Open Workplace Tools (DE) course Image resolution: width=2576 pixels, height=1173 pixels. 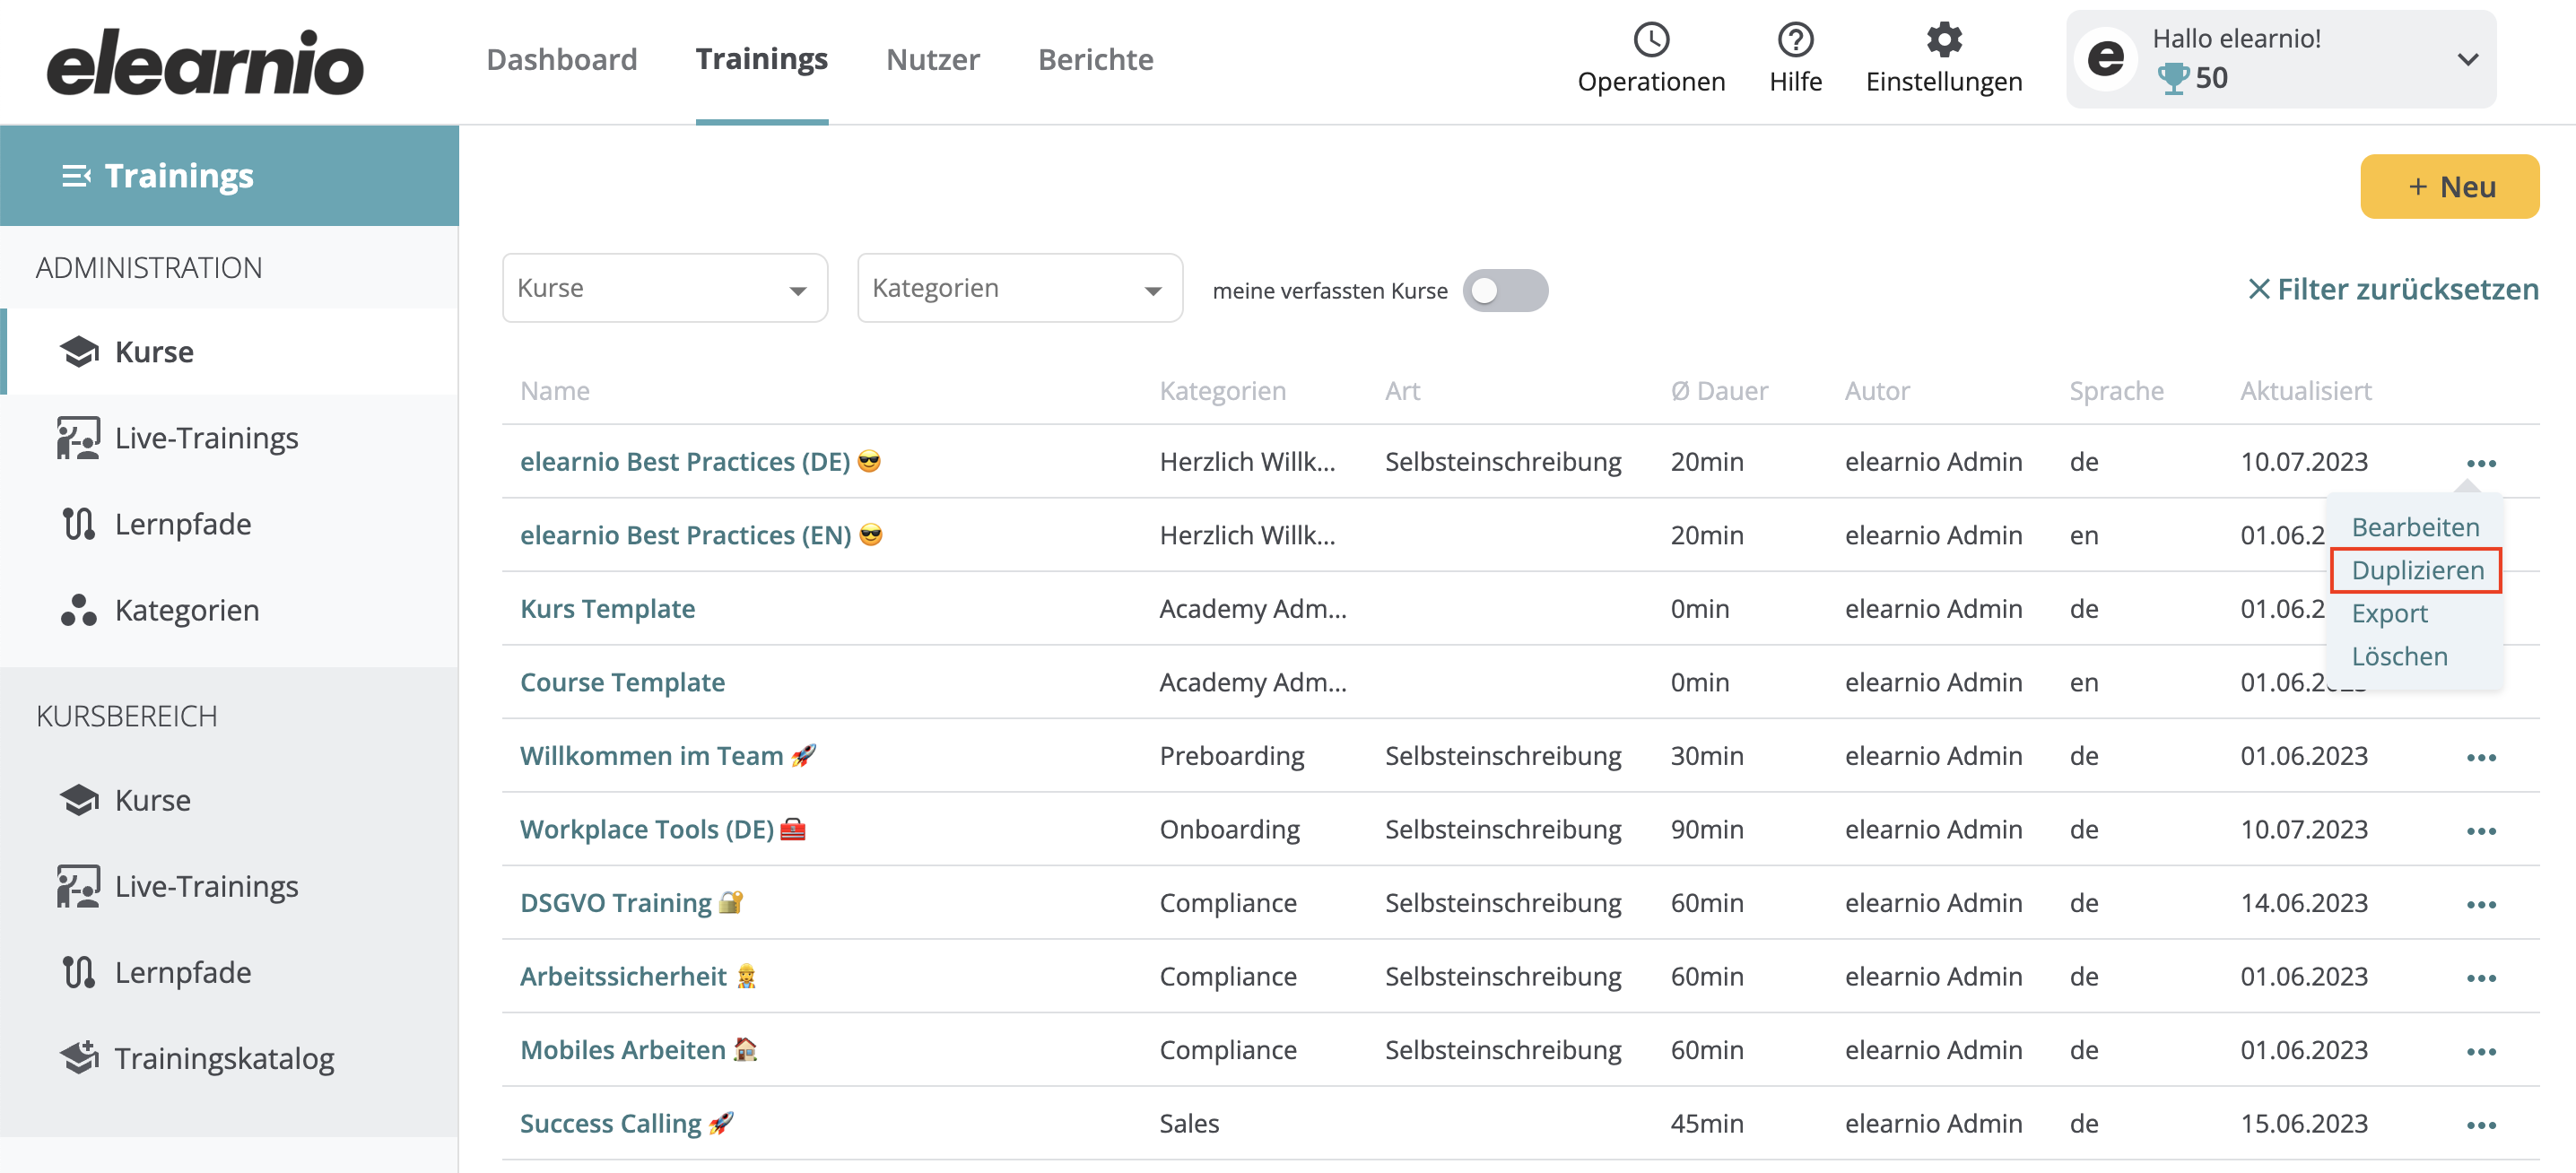click(663, 829)
